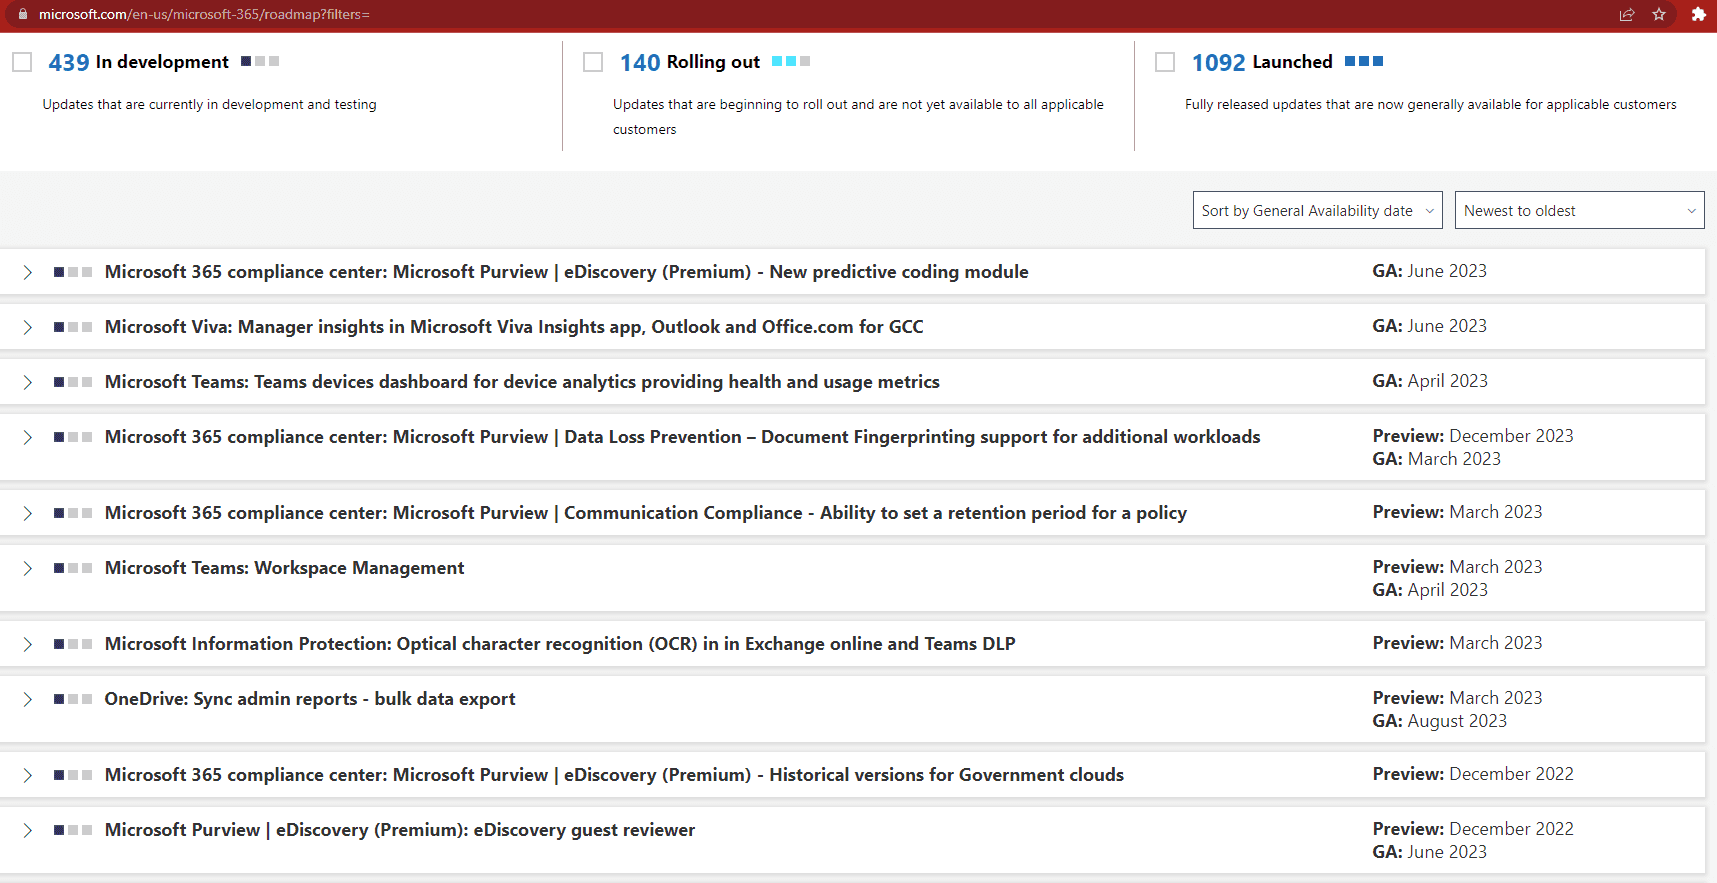Enable the Rolling out filter checkbox

[x=593, y=62]
